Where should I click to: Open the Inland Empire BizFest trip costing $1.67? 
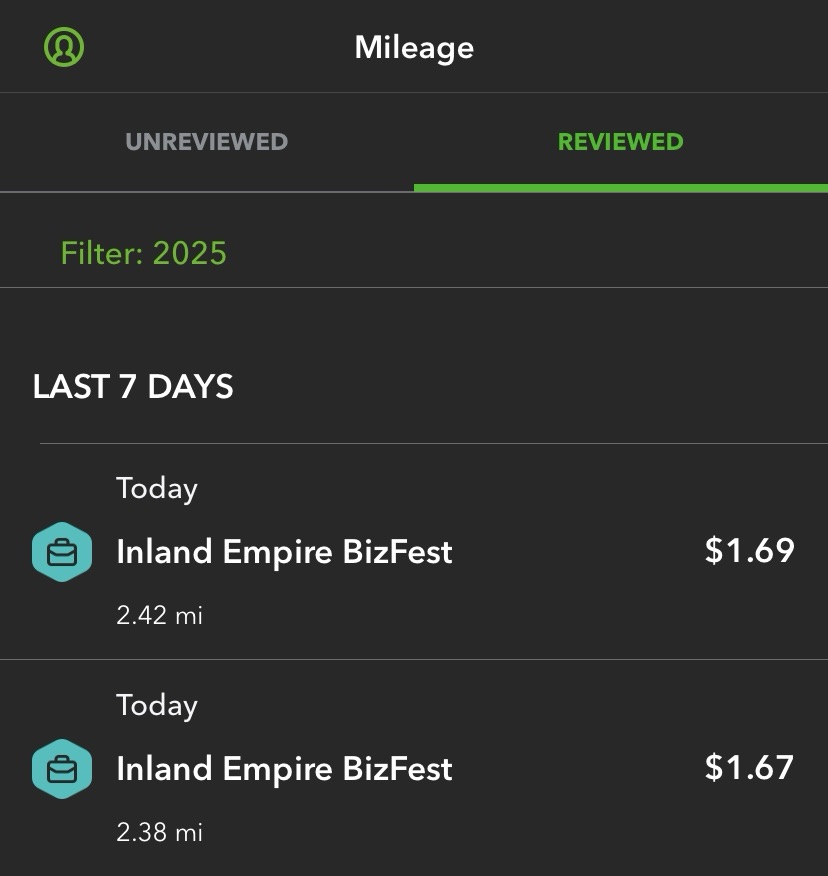(x=284, y=769)
